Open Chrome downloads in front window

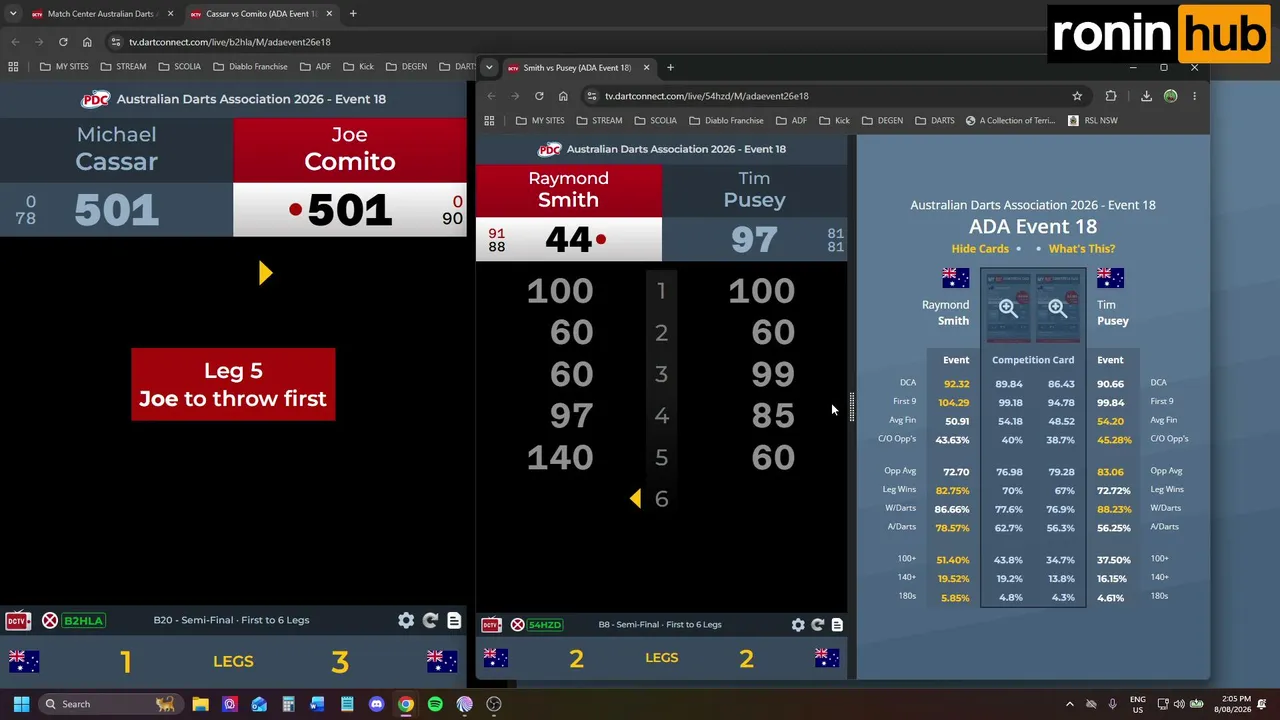[1146, 96]
